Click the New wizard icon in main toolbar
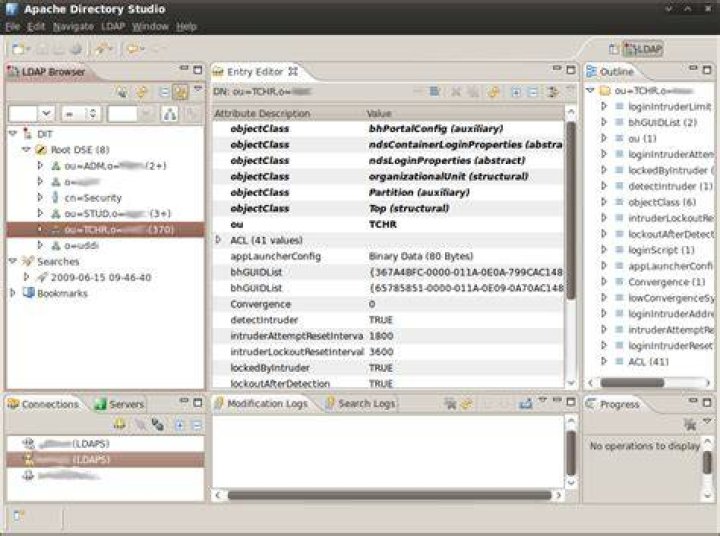 click(x=18, y=49)
